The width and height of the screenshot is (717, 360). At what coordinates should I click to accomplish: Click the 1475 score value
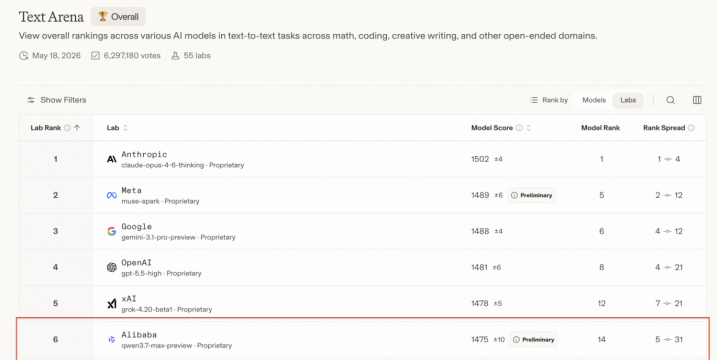(480, 339)
